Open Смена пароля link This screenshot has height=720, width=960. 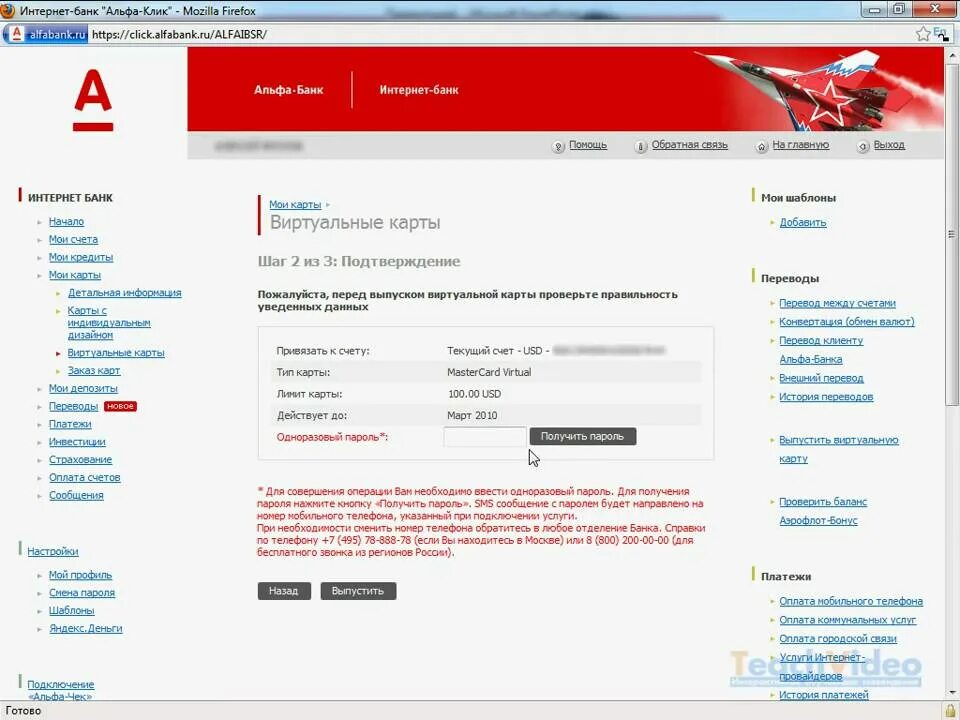81,593
